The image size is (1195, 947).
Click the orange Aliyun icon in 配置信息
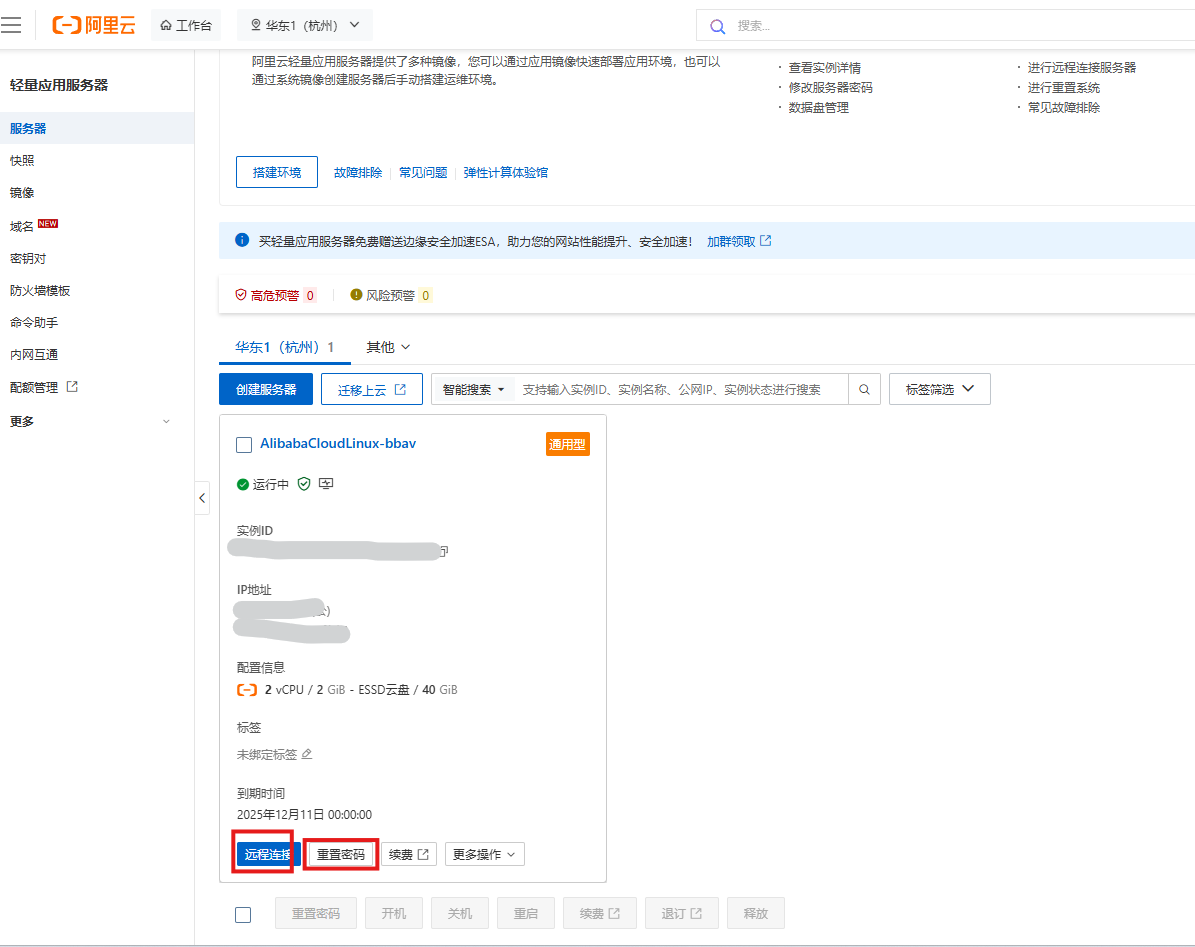(247, 689)
